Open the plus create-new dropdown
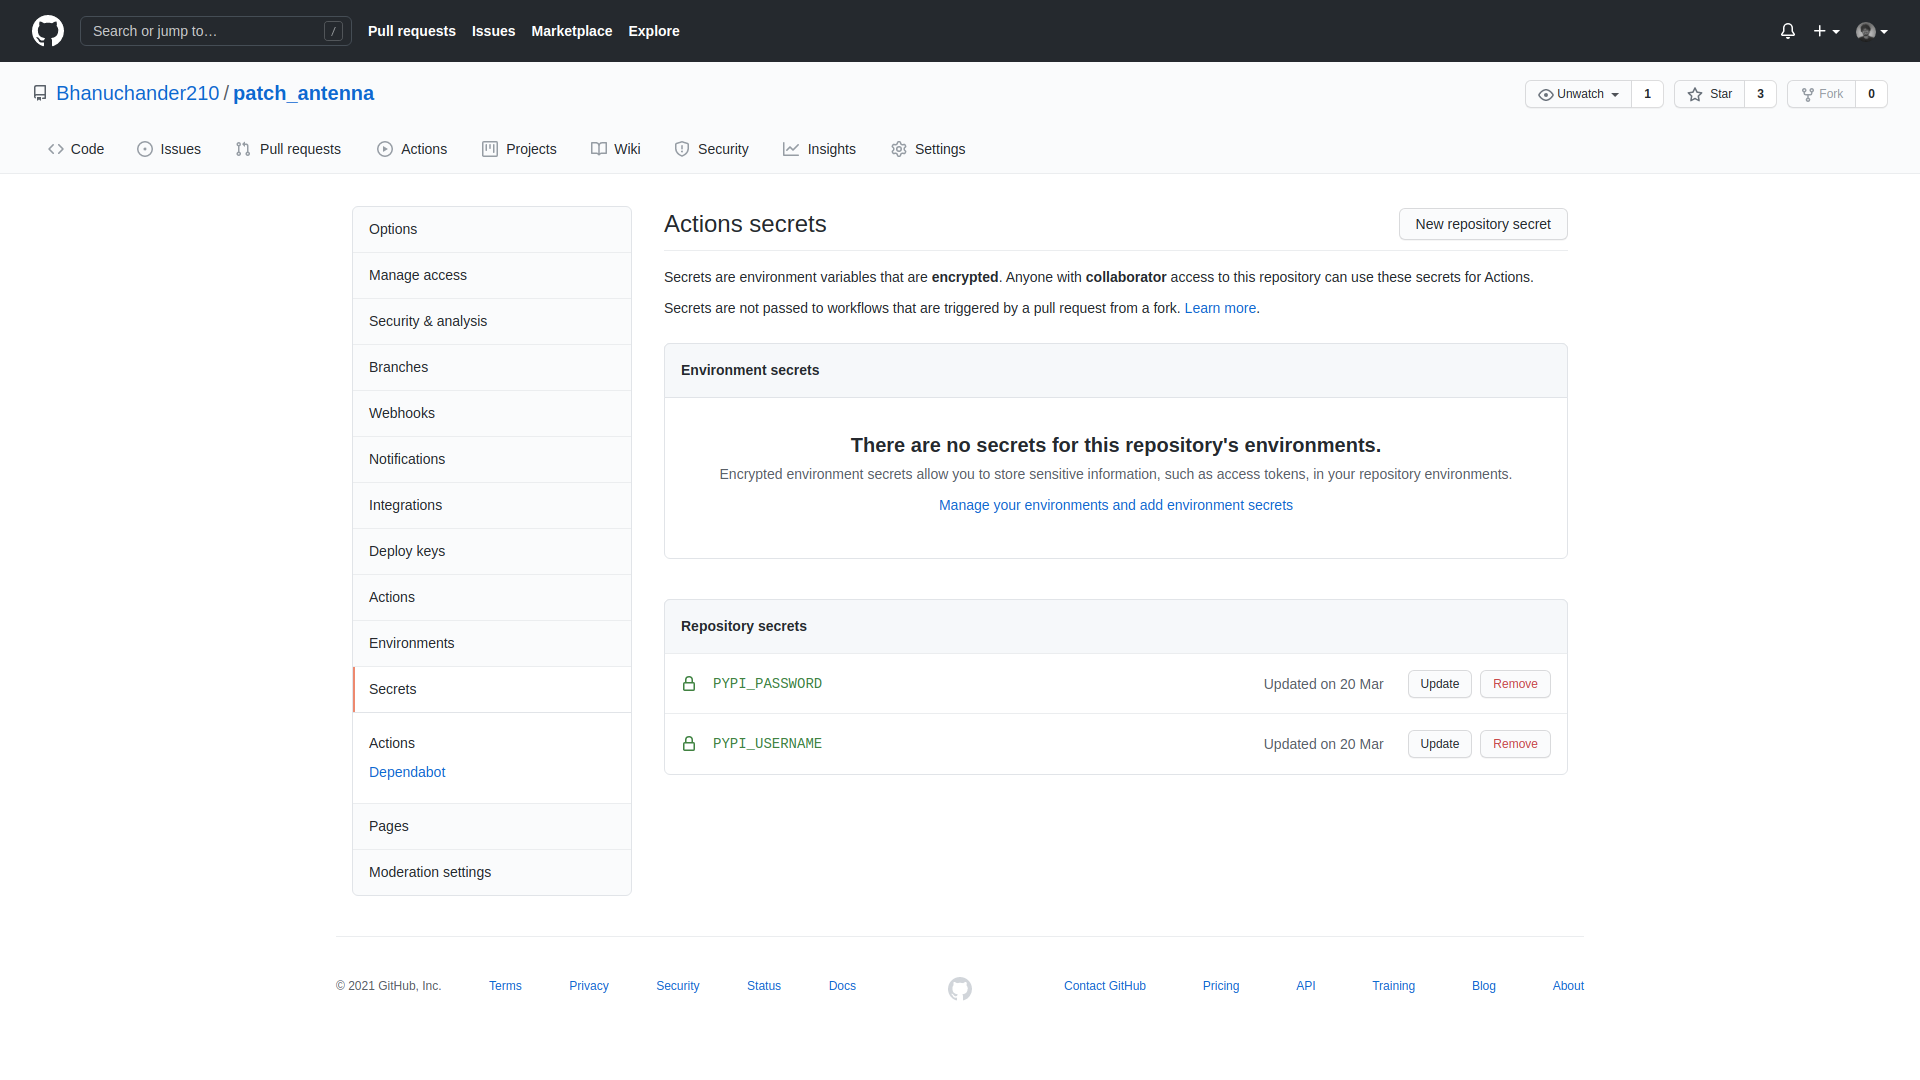Screen dimensions: 1920x1080 (x=1826, y=31)
